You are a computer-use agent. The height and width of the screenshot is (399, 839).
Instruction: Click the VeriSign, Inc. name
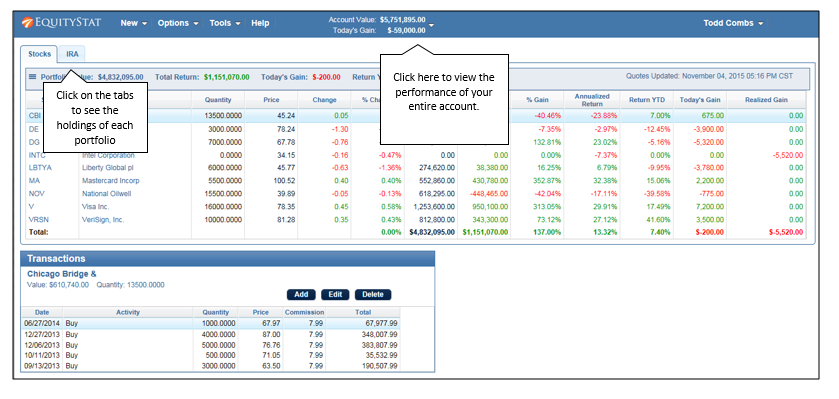[103, 219]
